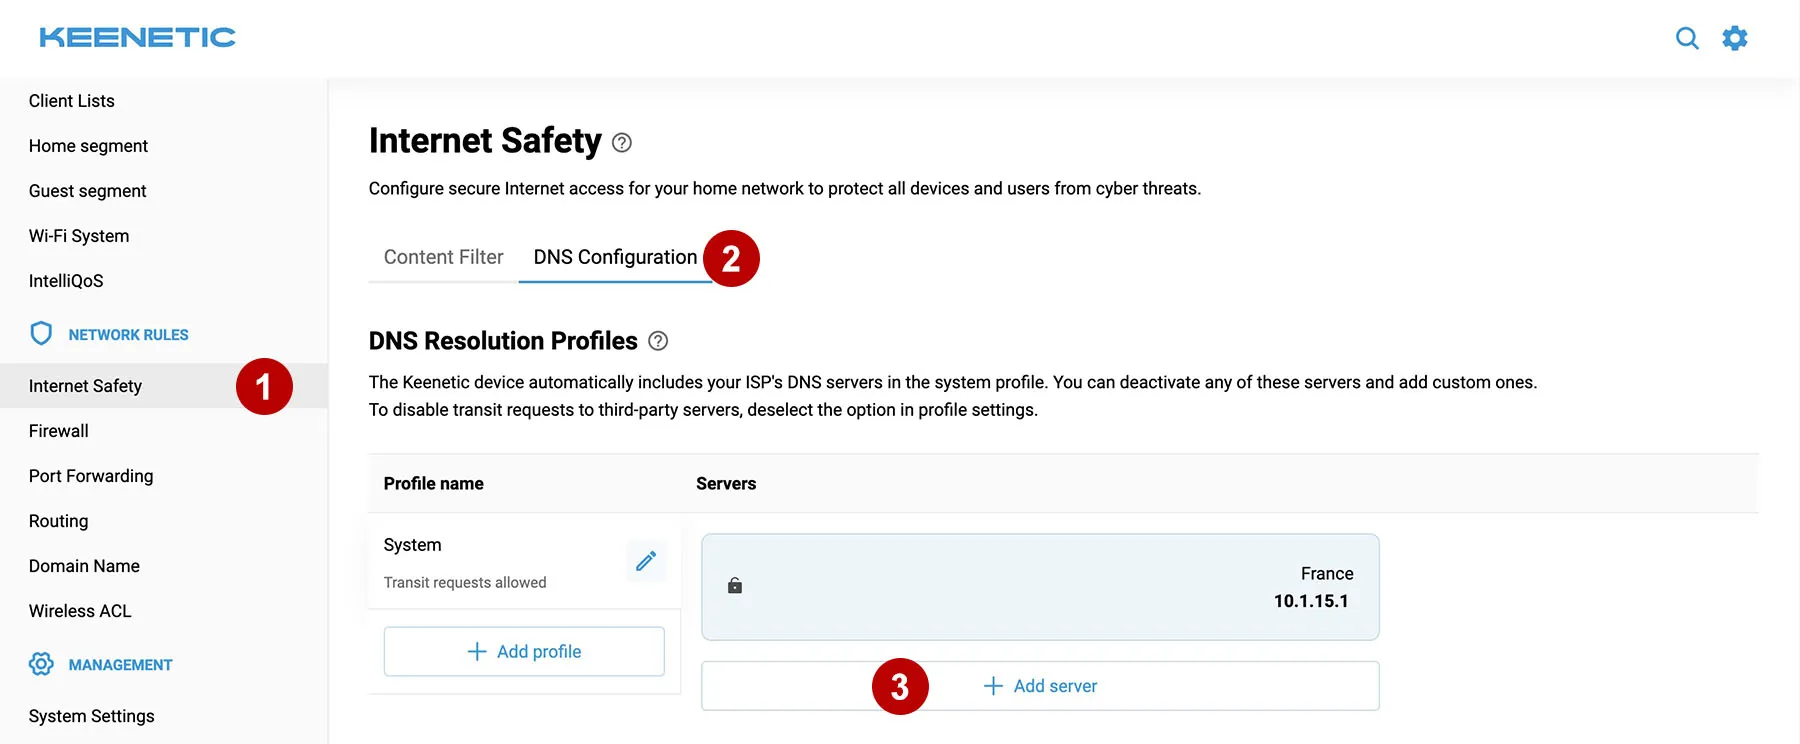Add a new DNS profile
Viewport: 1800px width, 744px height.
523,651
